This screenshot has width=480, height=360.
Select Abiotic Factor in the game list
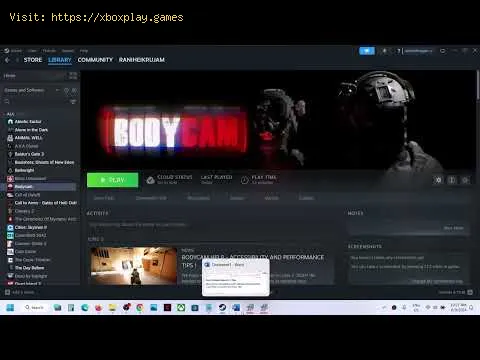pos(28,122)
